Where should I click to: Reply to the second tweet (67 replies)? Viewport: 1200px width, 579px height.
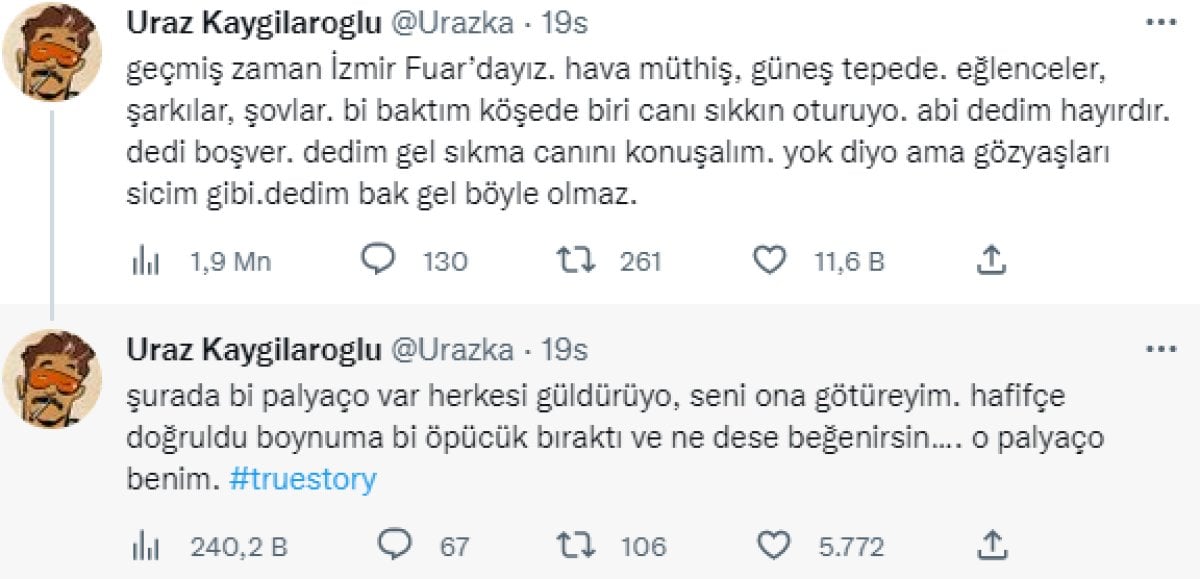coord(397,545)
